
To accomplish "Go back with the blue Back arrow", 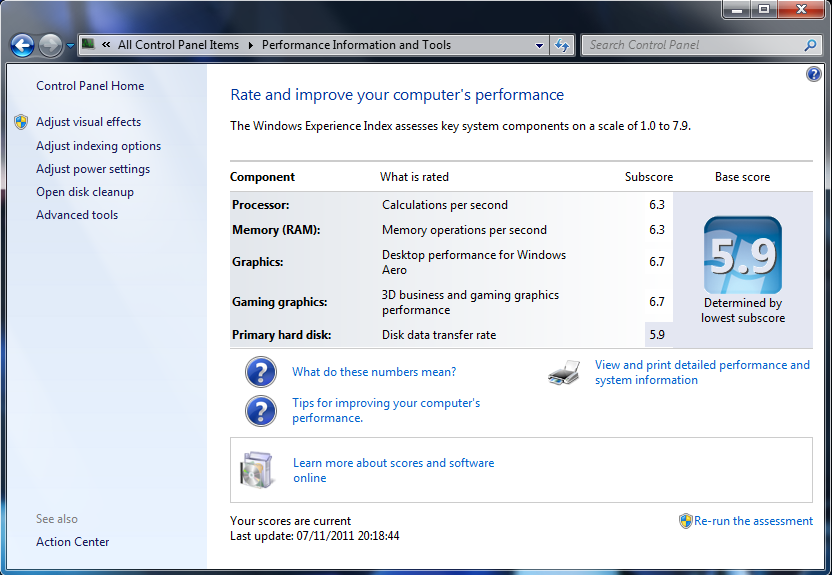I will (x=22, y=46).
